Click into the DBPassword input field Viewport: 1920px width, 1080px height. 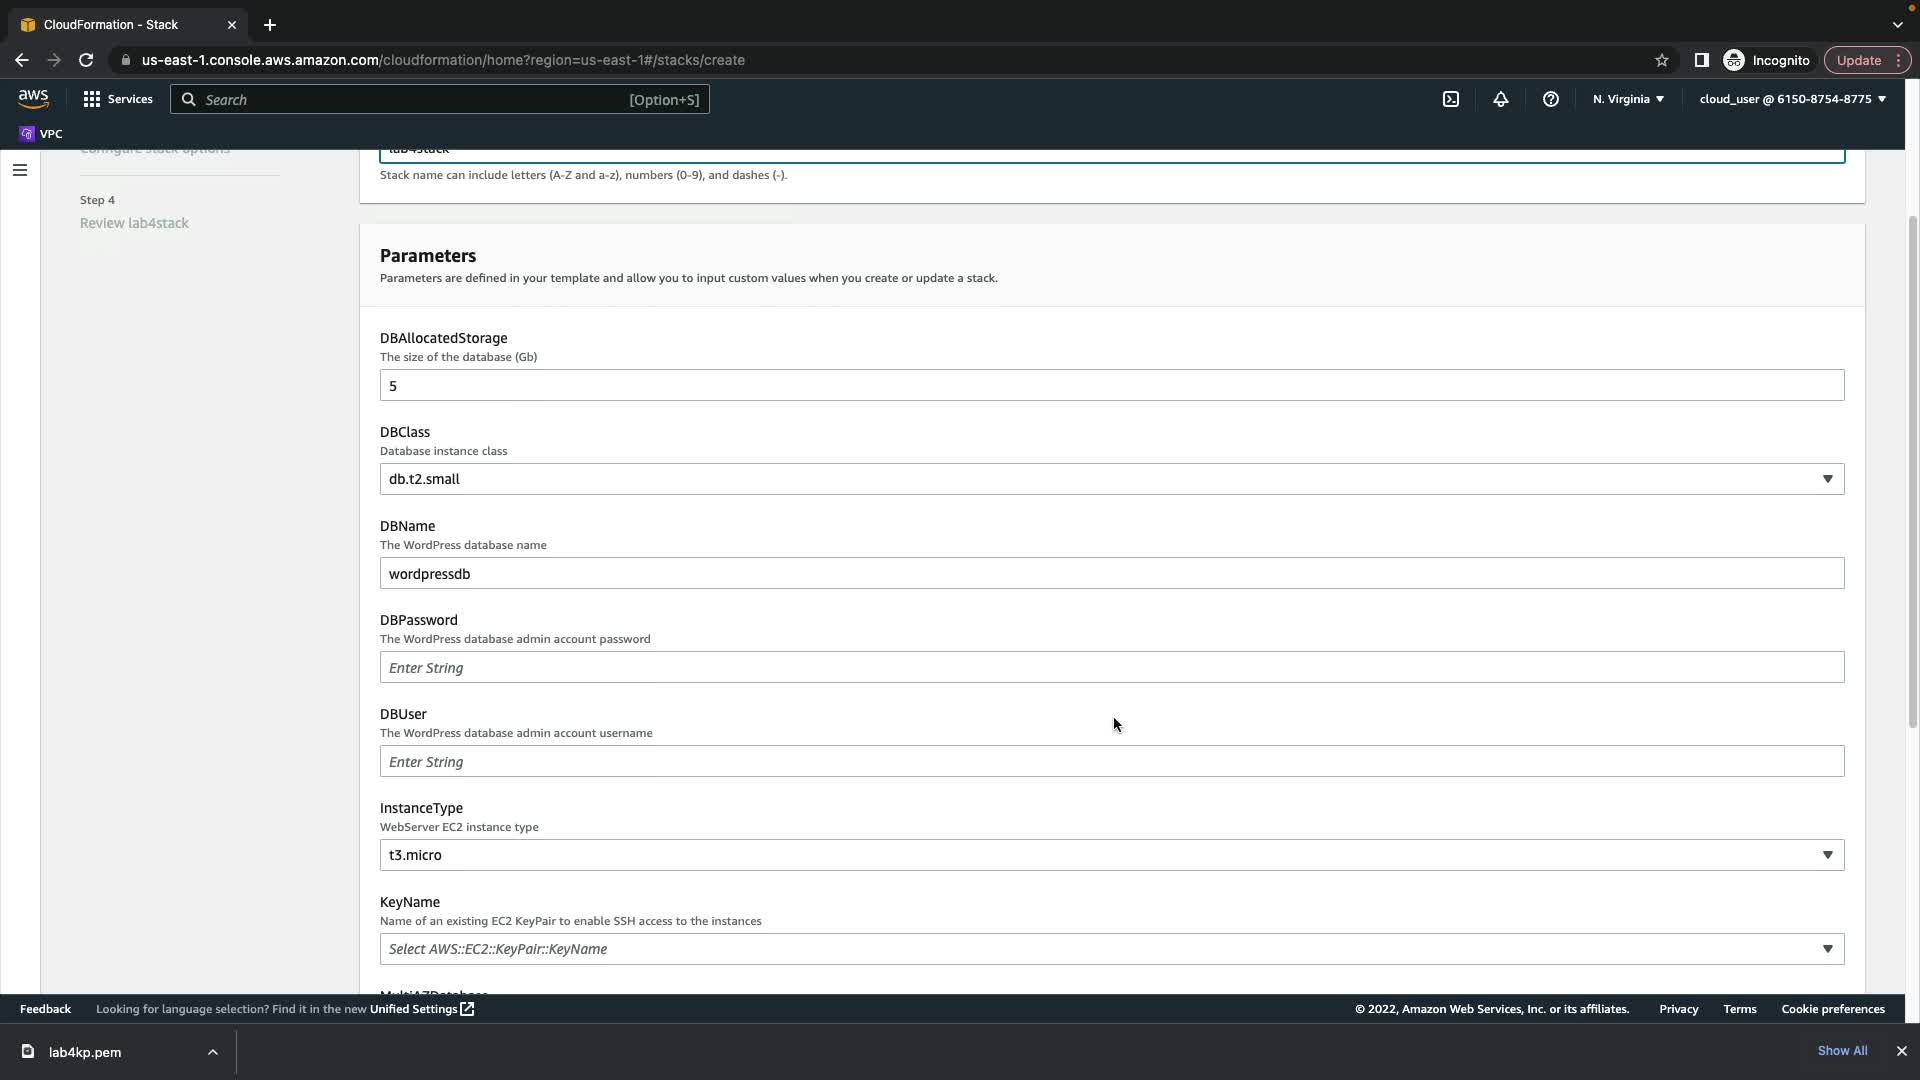(x=1111, y=667)
